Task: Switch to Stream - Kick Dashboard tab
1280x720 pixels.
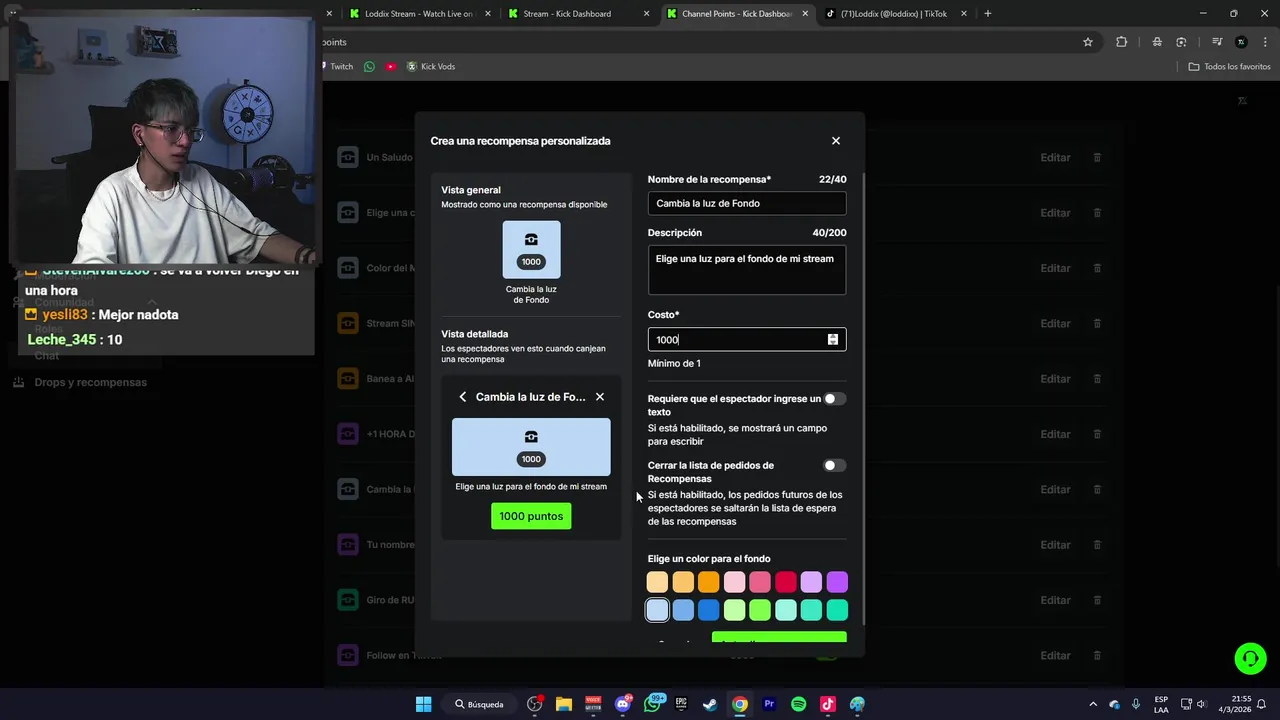Action: tap(578, 14)
